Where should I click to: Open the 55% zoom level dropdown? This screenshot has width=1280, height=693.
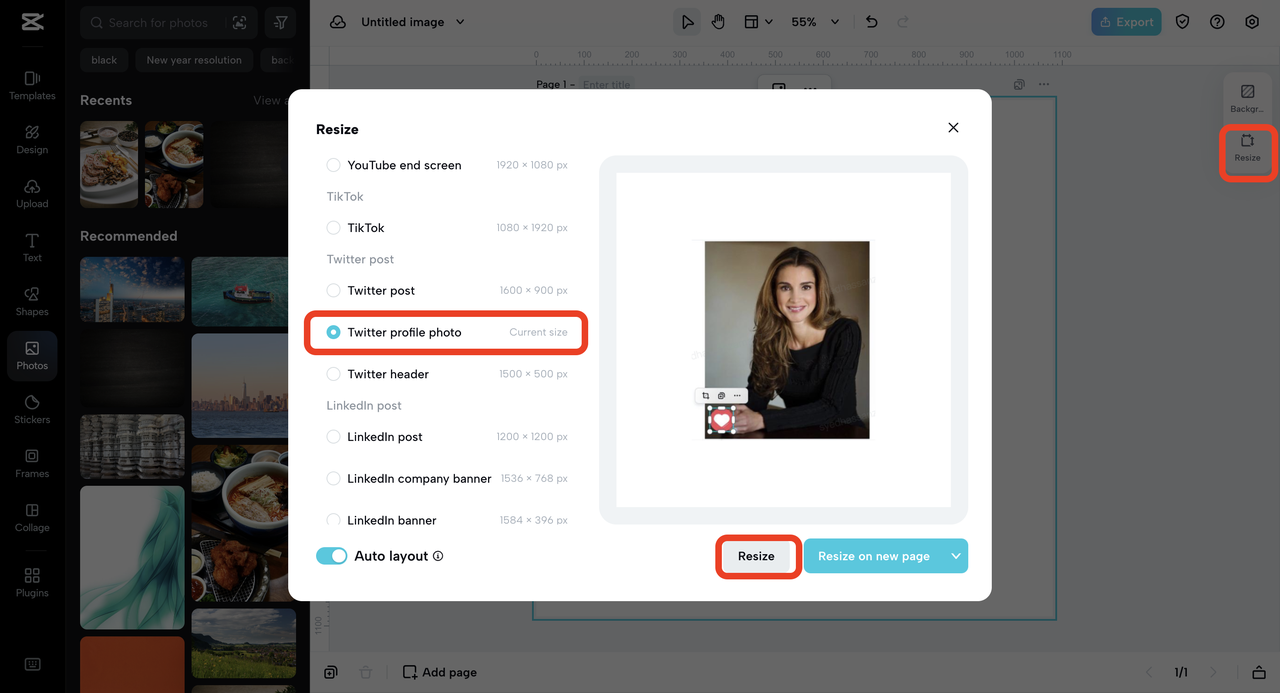coord(815,22)
